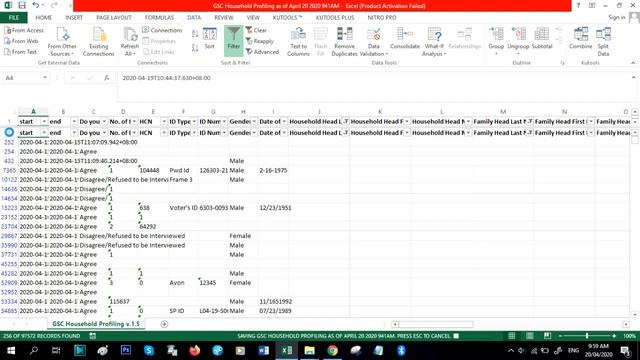
Task: Import data From Access
Action: click(24, 30)
